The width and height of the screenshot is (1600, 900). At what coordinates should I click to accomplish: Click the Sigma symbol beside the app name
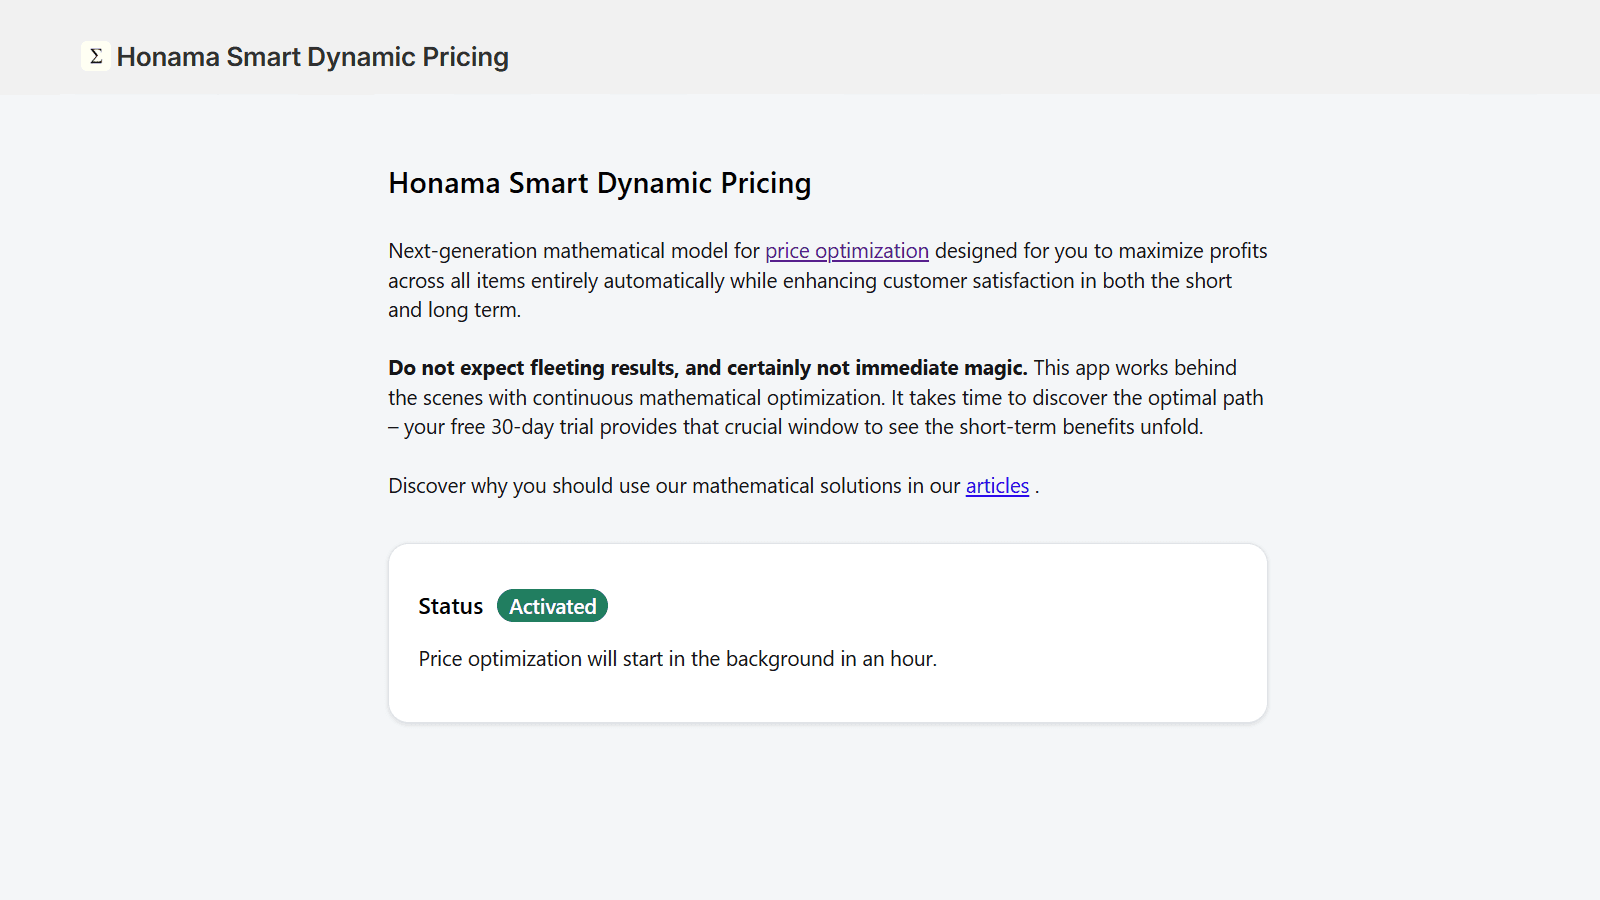(x=95, y=57)
